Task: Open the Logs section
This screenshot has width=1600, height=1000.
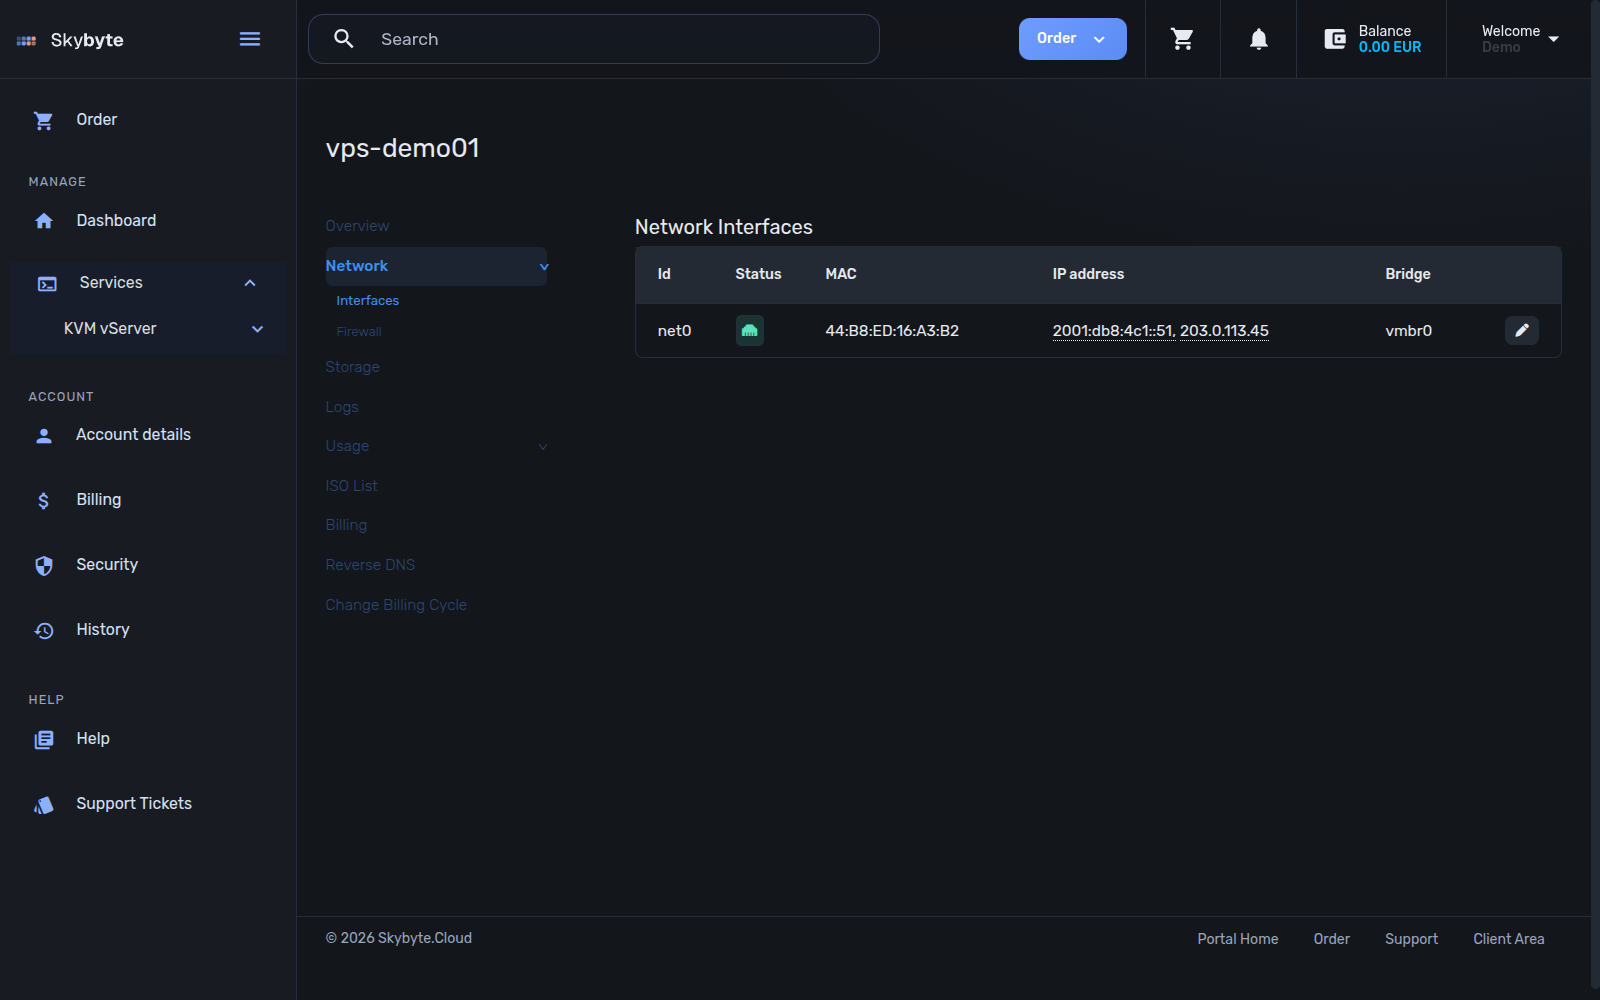Action: coord(342,407)
